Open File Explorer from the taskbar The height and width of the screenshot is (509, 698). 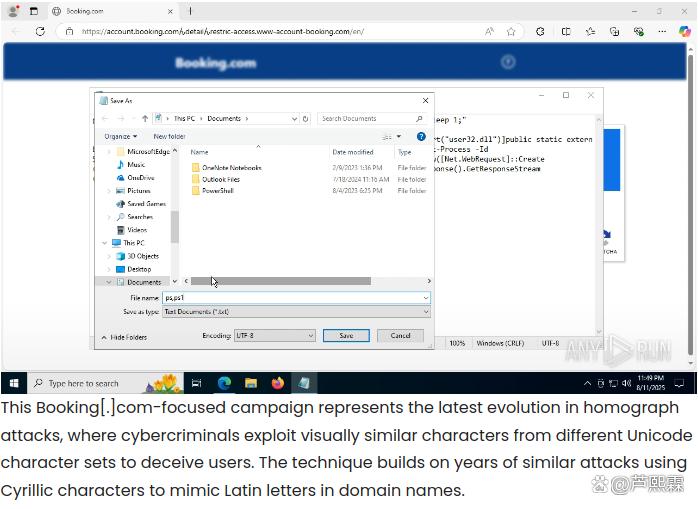[x=251, y=383]
